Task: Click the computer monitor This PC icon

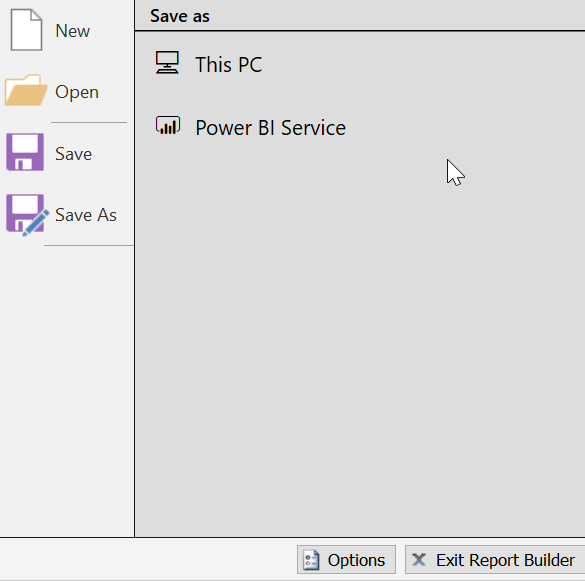Action: (x=167, y=63)
